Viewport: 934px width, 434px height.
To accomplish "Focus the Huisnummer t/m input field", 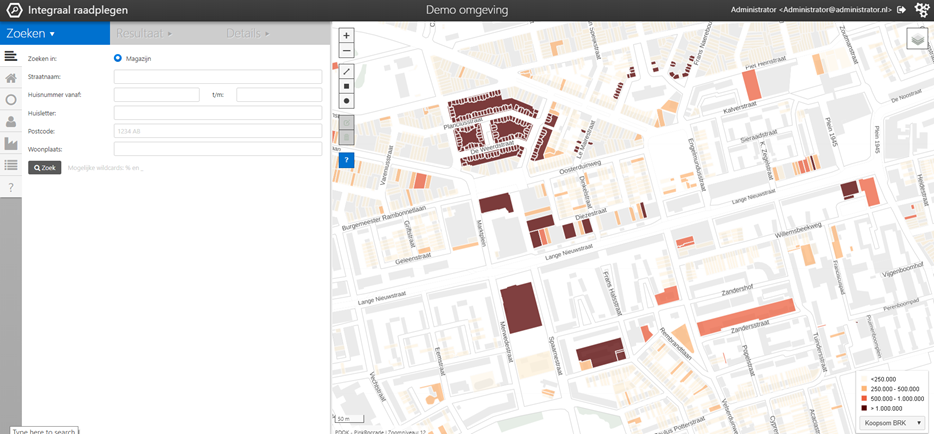I will (279, 95).
